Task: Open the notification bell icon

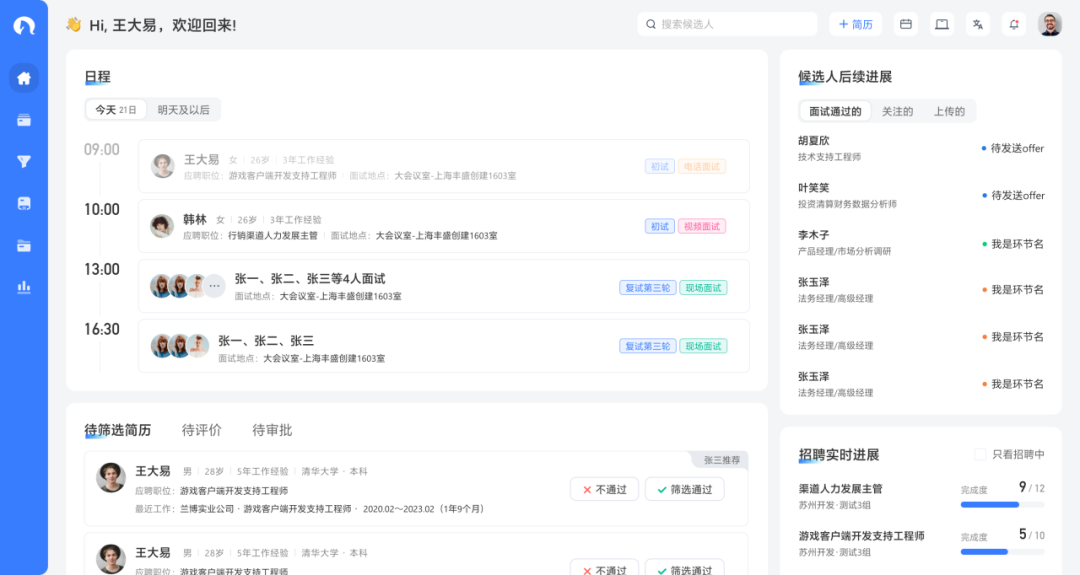Action: coord(1014,24)
